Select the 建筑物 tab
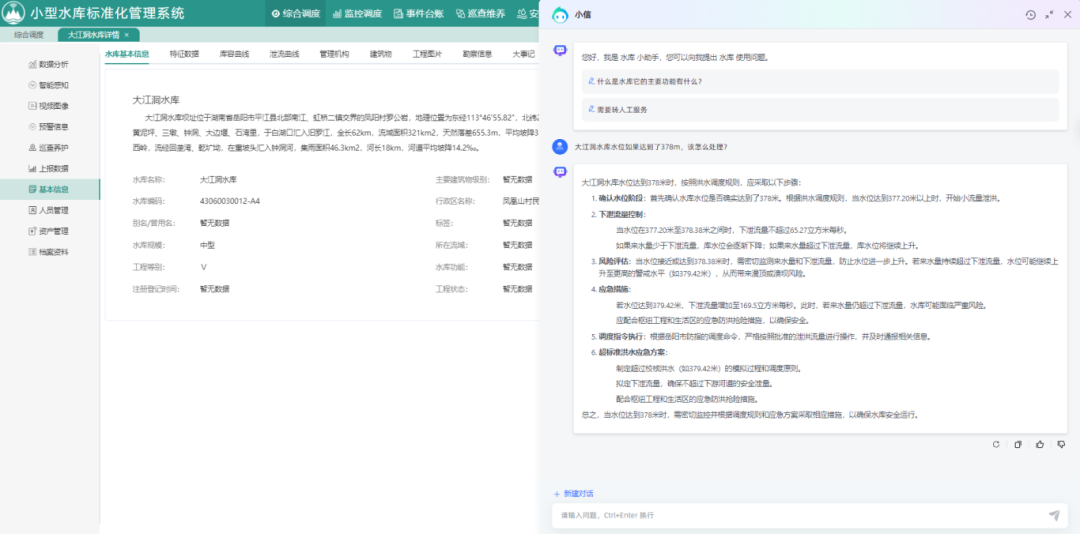 coord(381,53)
